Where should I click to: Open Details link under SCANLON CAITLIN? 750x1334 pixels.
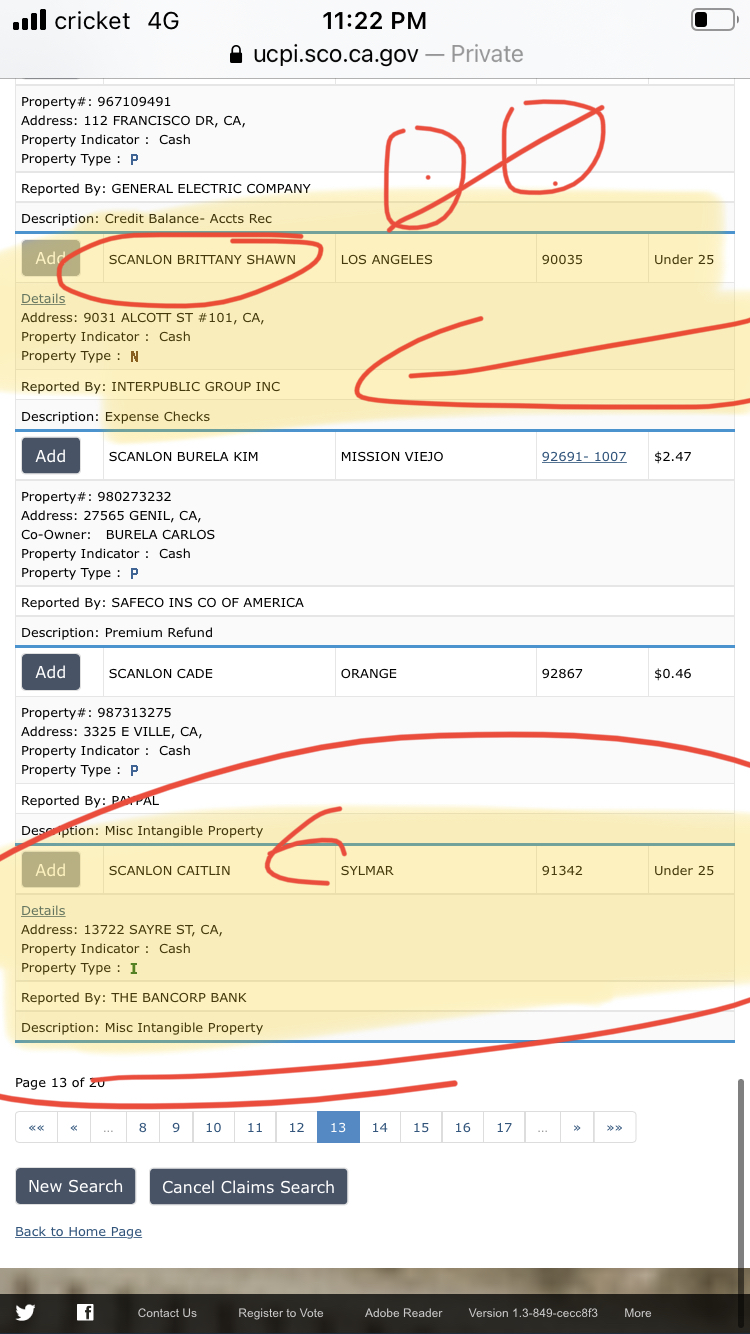pyautogui.click(x=43, y=910)
